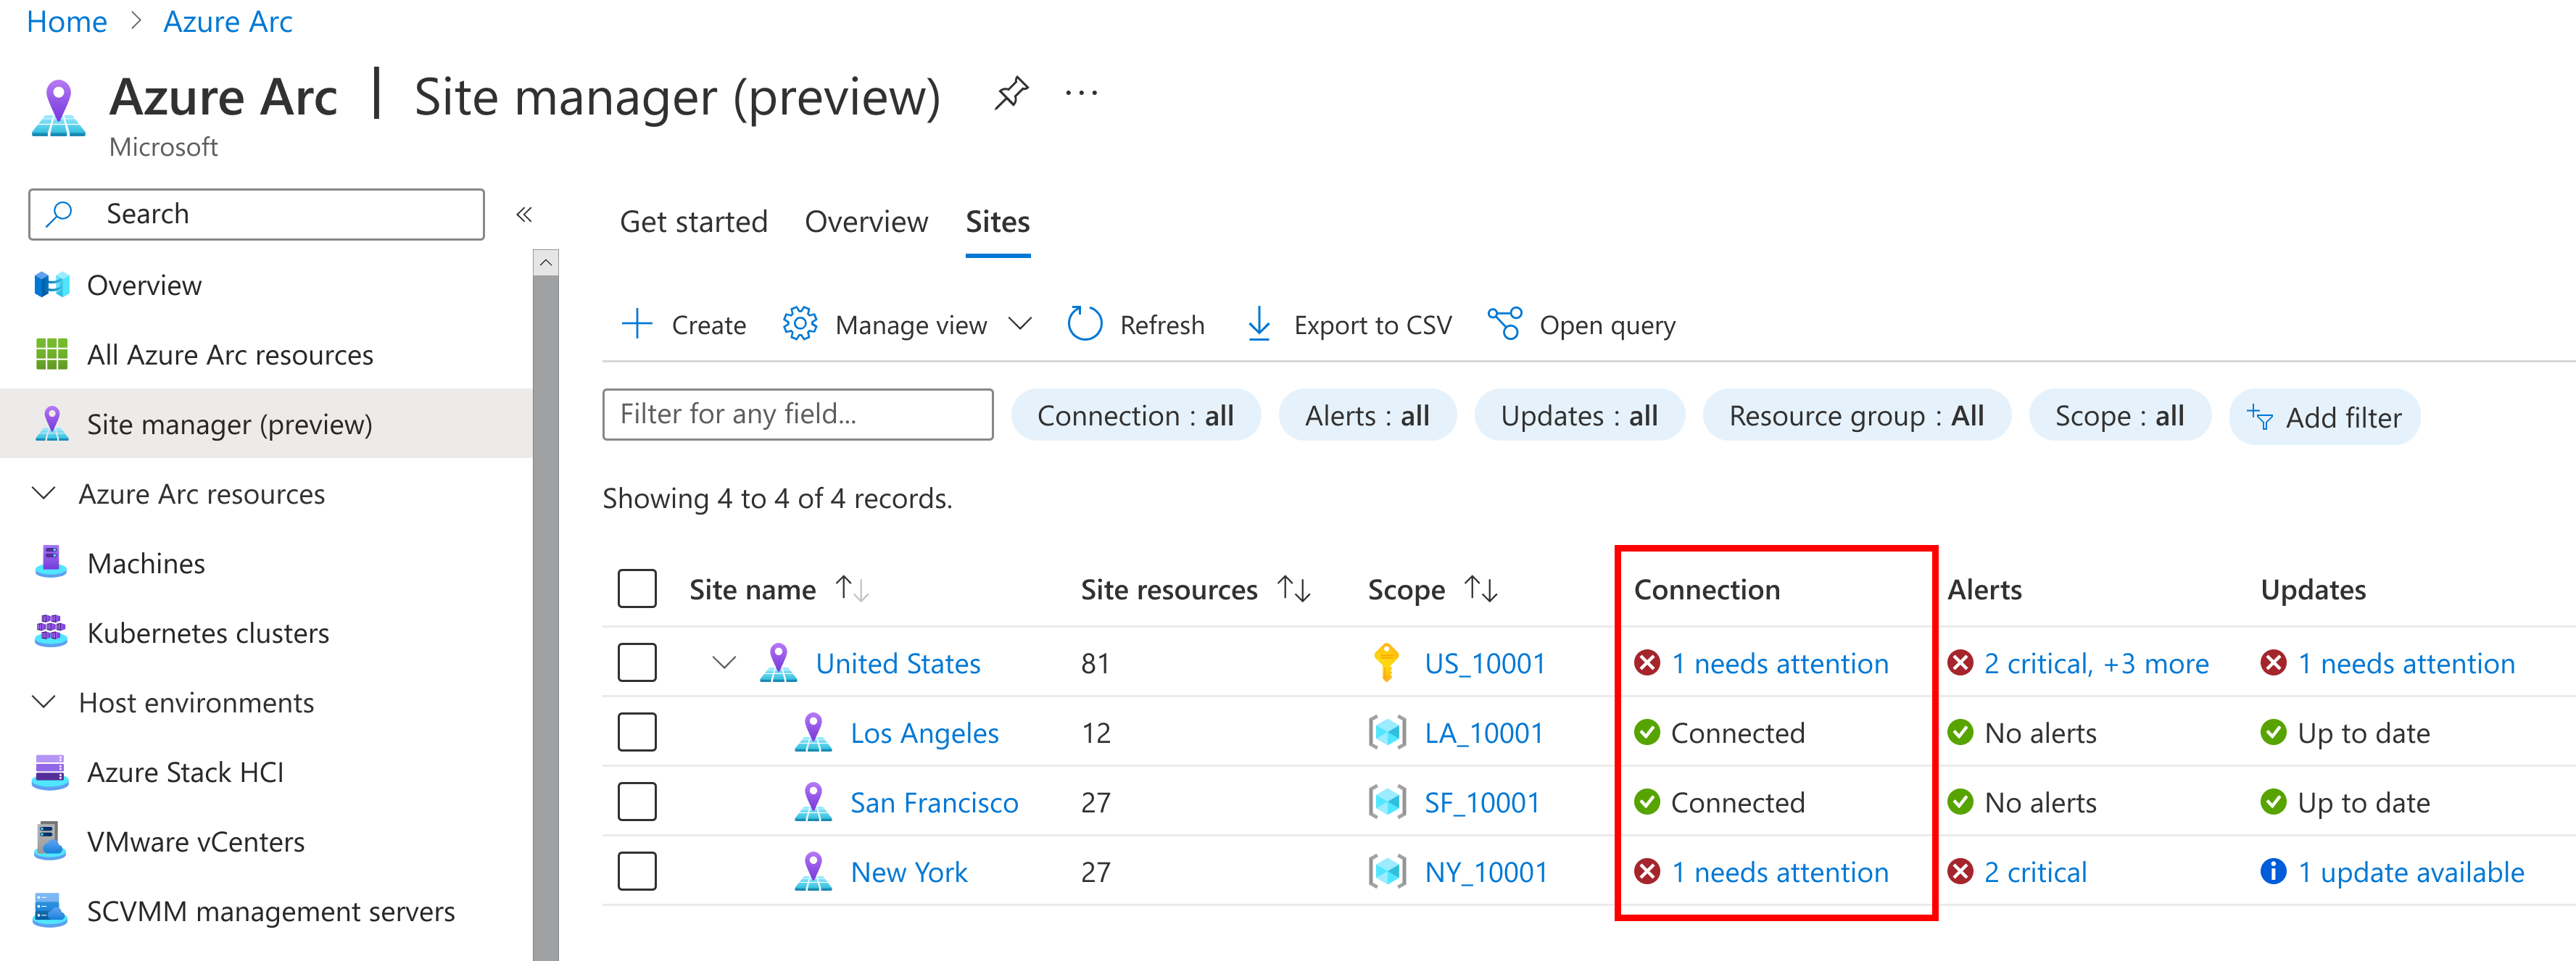Select the New York row checkbox
The height and width of the screenshot is (961, 2576).
click(x=637, y=872)
